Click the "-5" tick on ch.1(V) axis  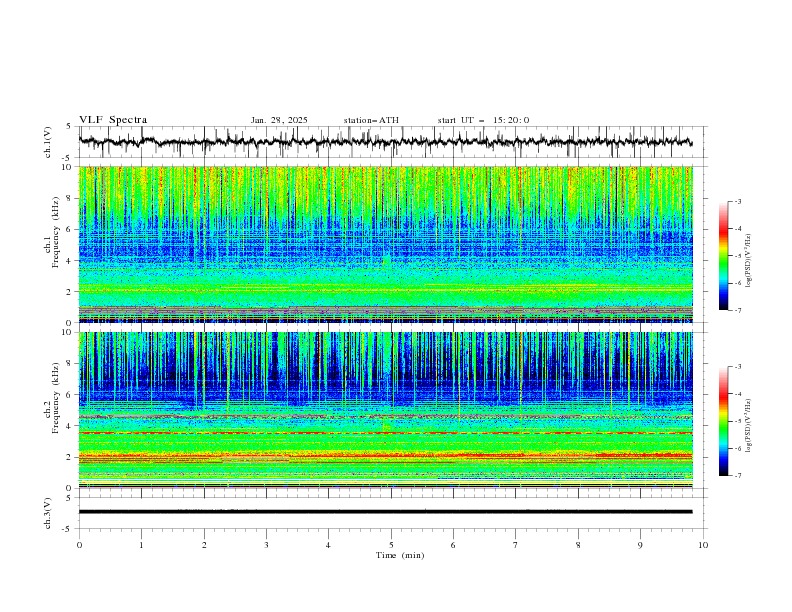tap(68, 158)
